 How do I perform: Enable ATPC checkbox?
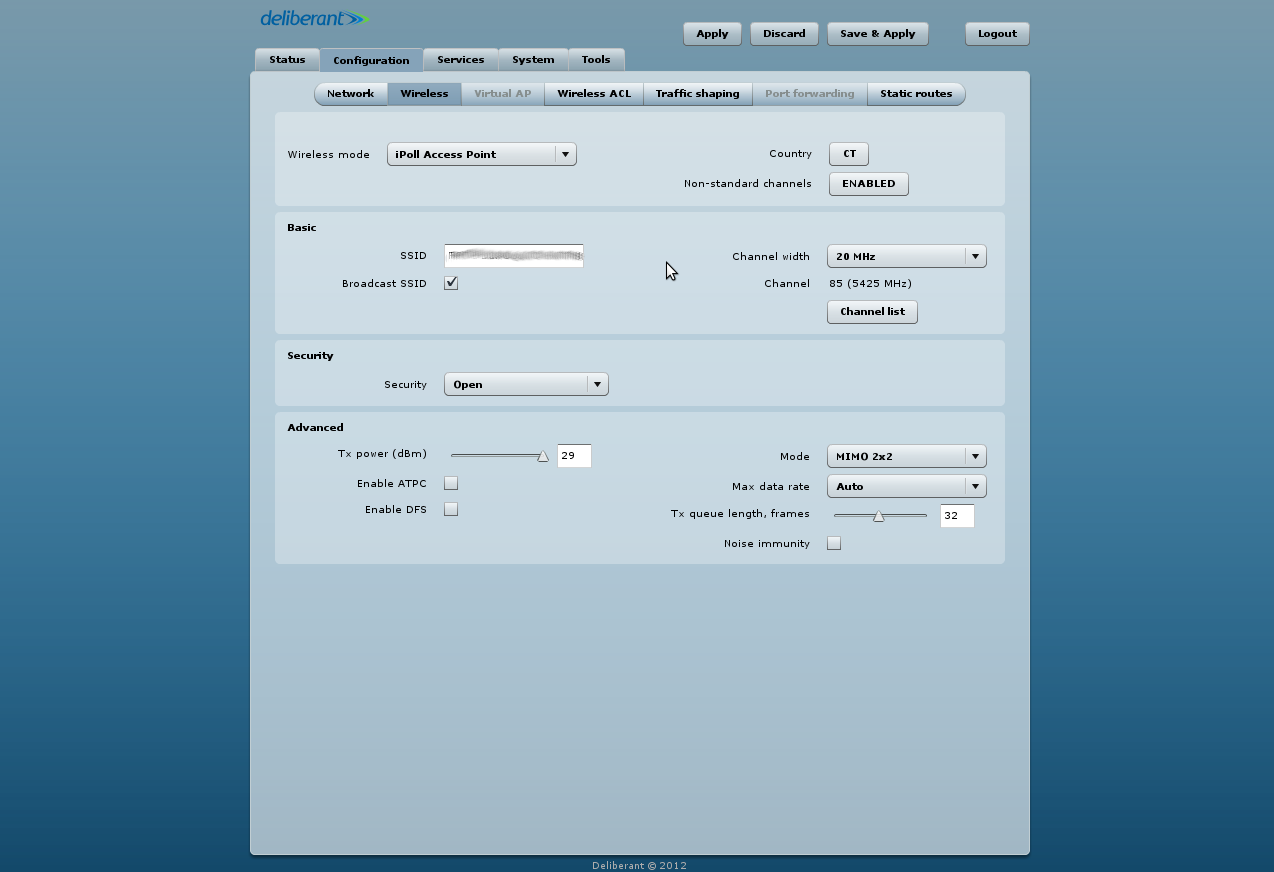(x=451, y=483)
